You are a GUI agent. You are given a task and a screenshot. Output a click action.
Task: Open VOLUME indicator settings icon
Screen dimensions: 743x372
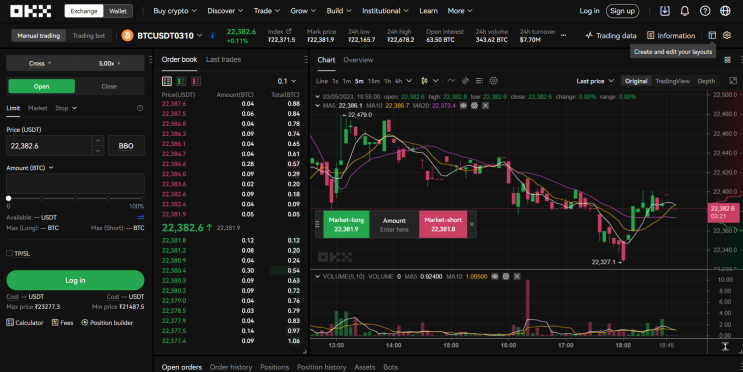506,276
